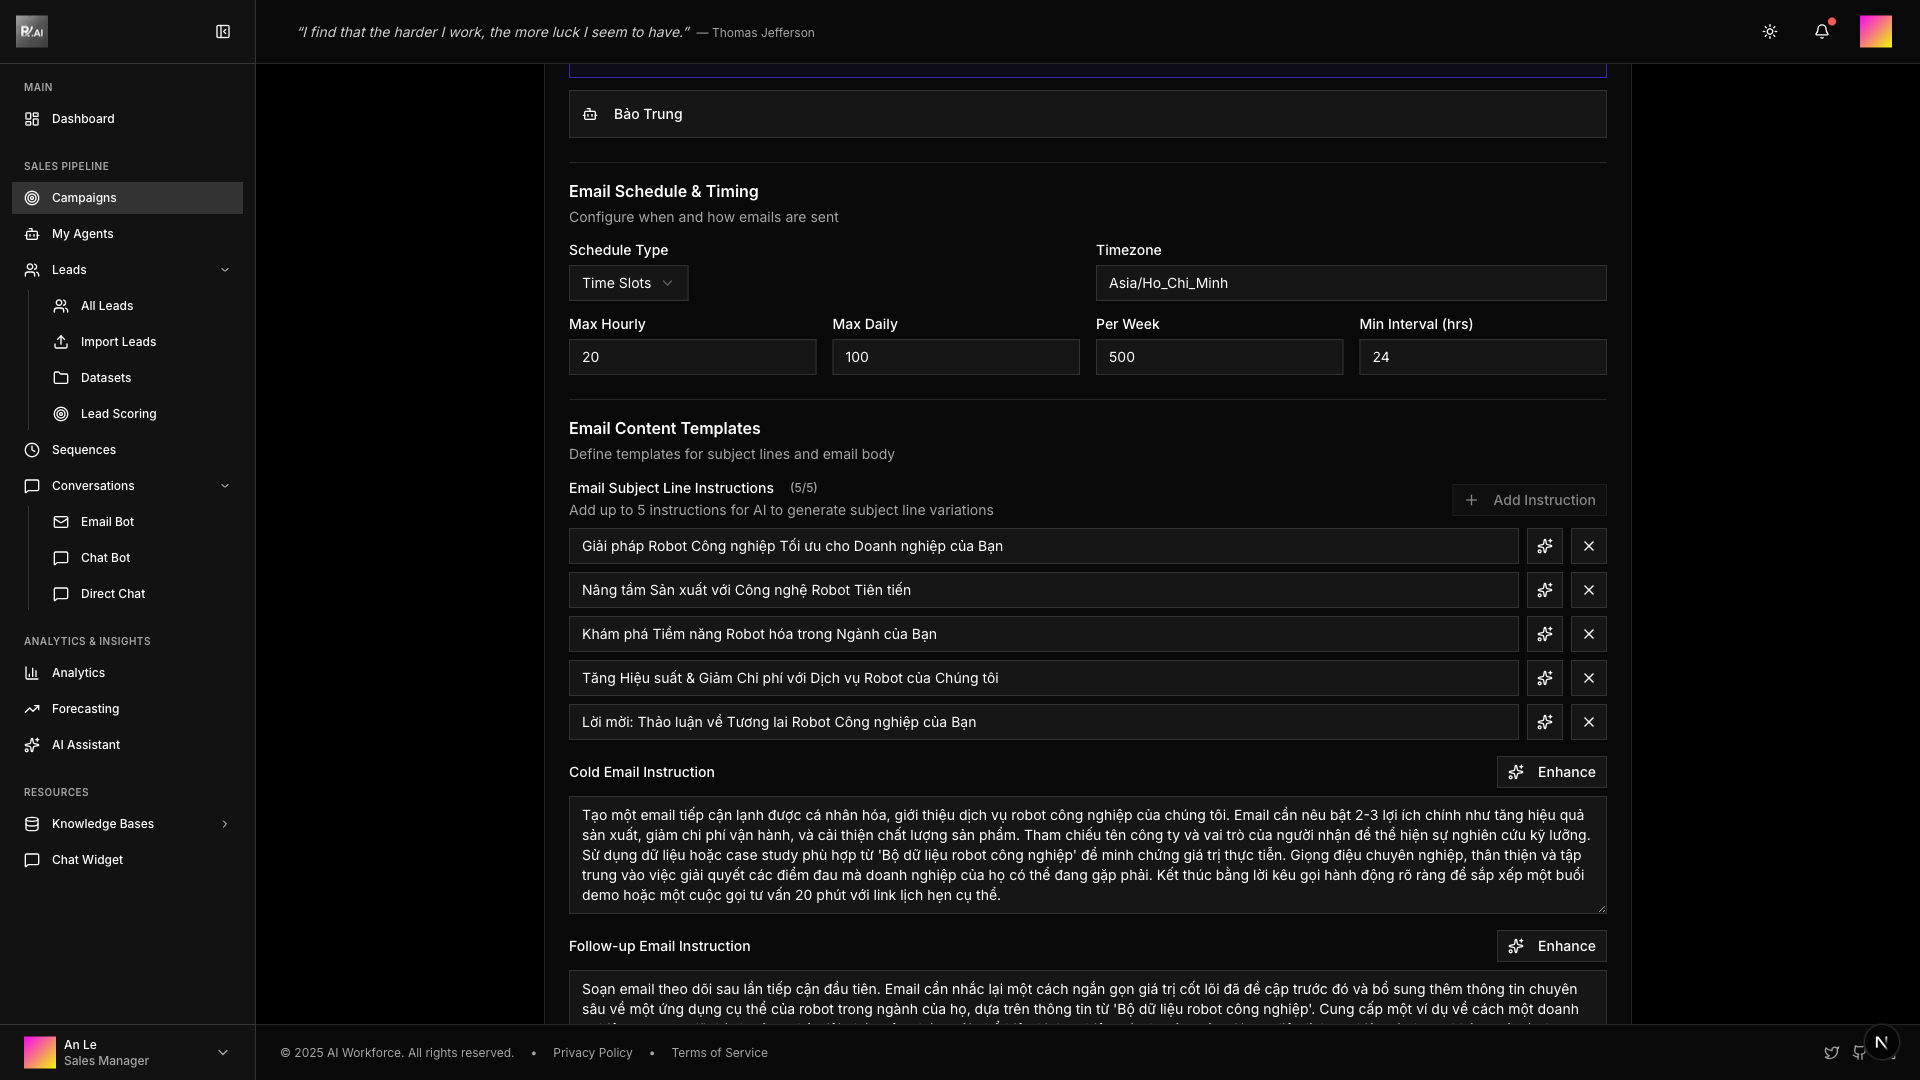Open AI Assistant from the sidebar

(x=86, y=745)
